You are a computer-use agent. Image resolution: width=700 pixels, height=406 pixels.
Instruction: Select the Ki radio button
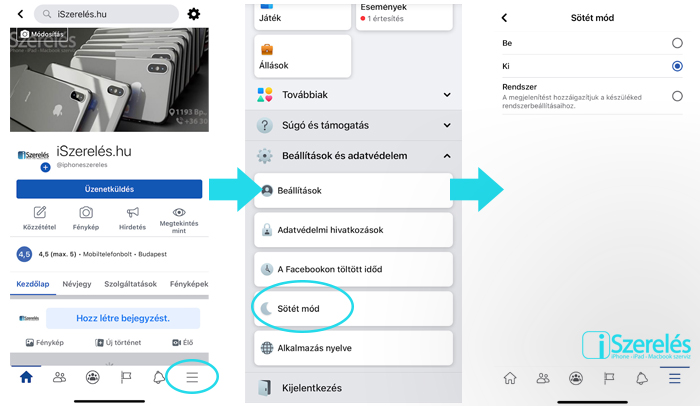pos(677,66)
